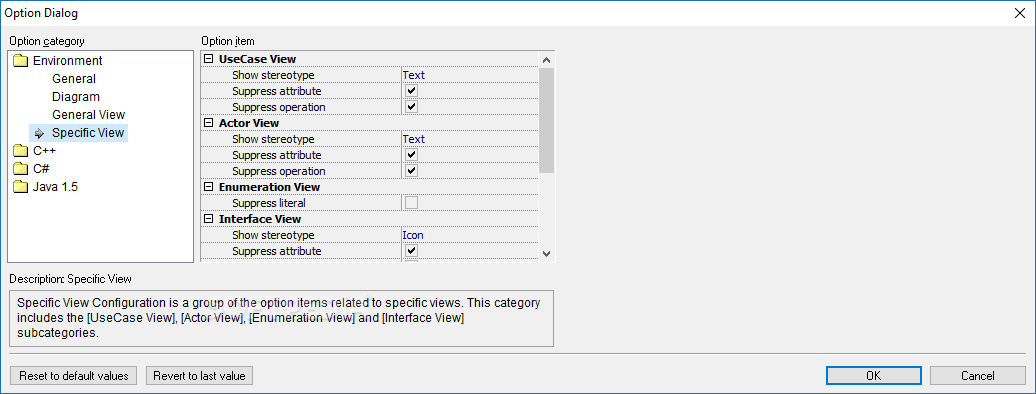Select the Specific View category
Viewport: 1036px width, 394px height.
[88, 133]
